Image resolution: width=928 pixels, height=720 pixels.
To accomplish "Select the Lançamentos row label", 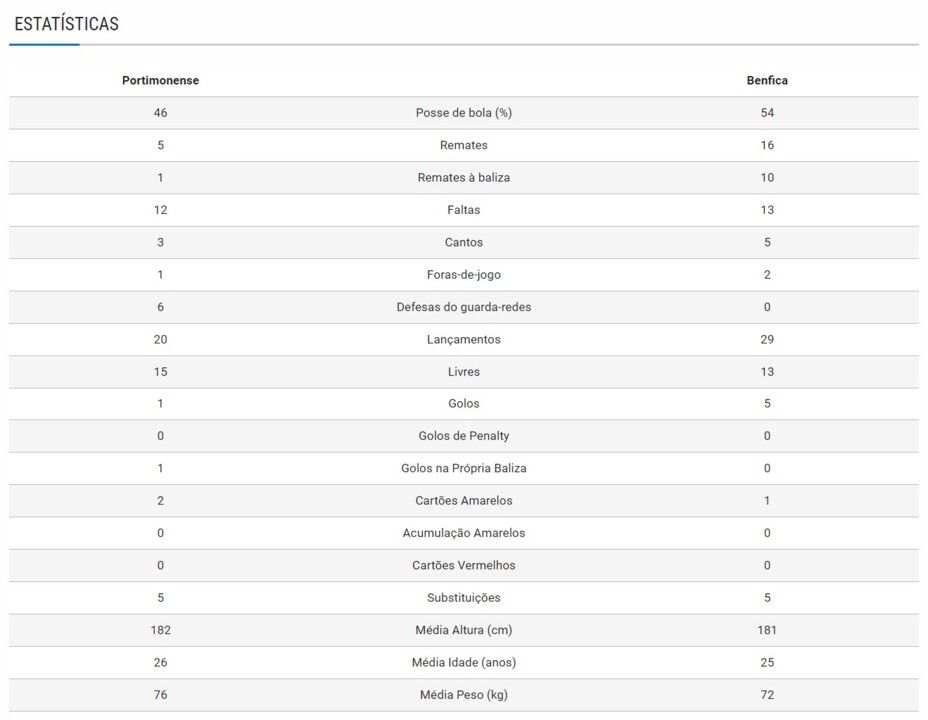I will [x=463, y=340].
